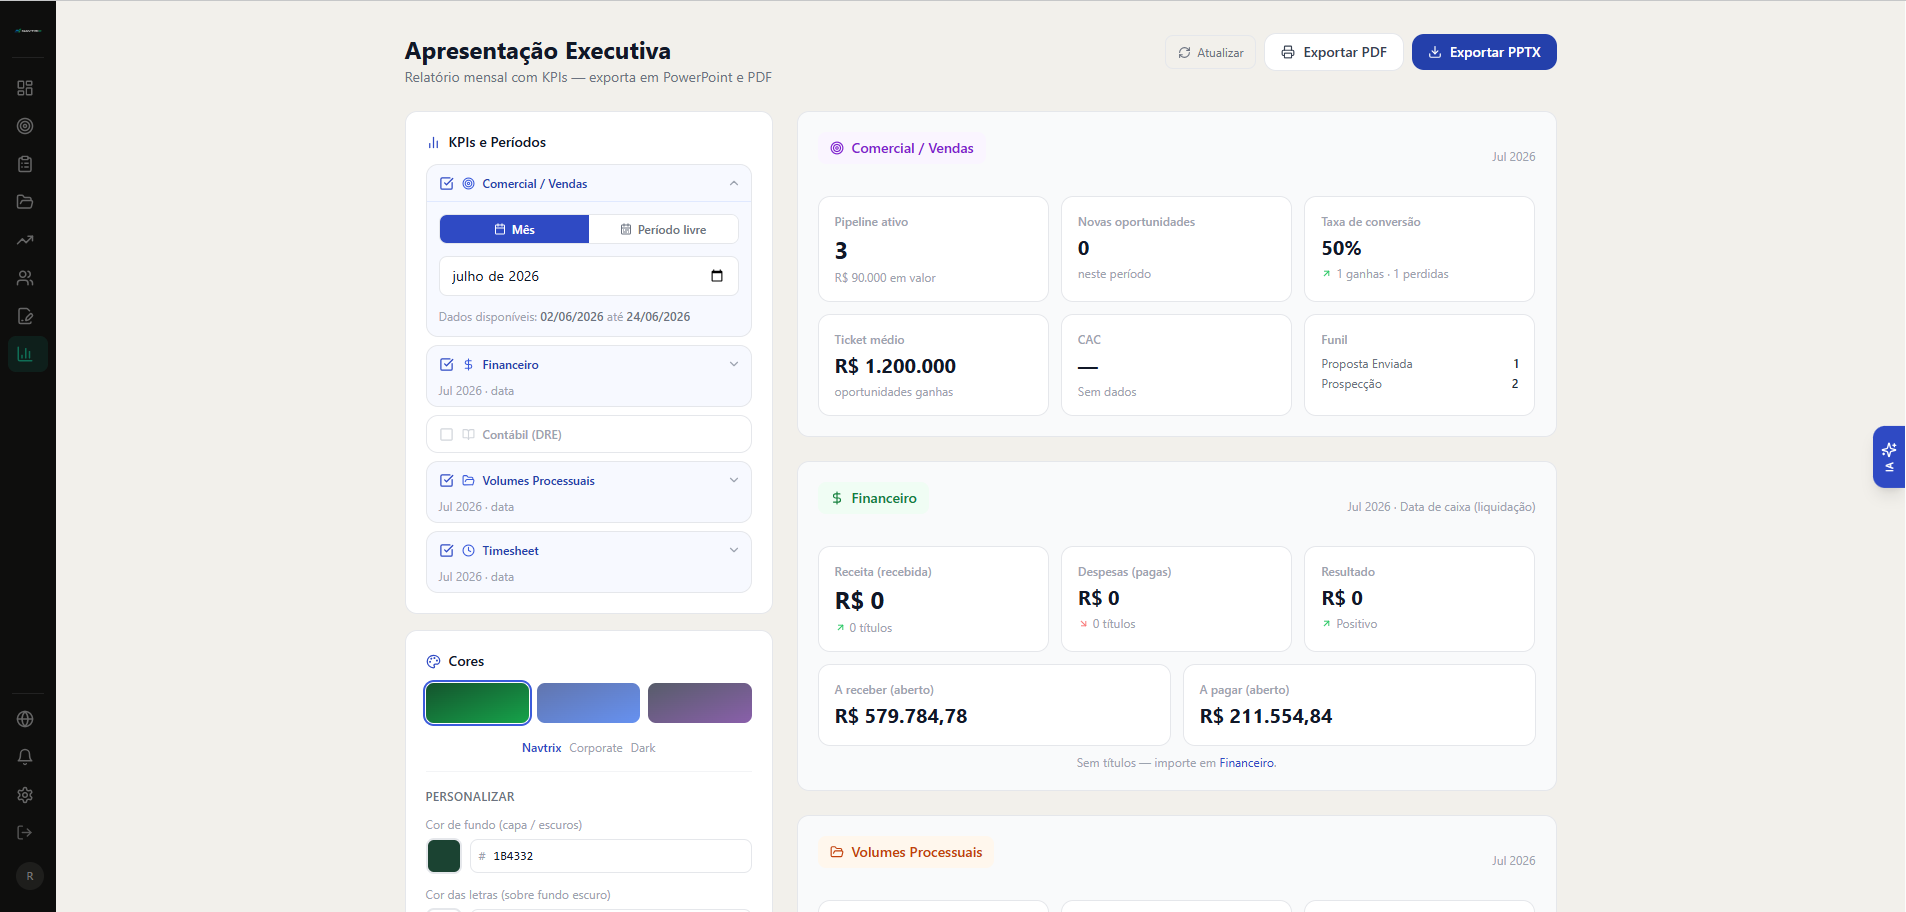1906x912 pixels.
Task: Click the hex color input 1B4332
Action: [x=610, y=856]
